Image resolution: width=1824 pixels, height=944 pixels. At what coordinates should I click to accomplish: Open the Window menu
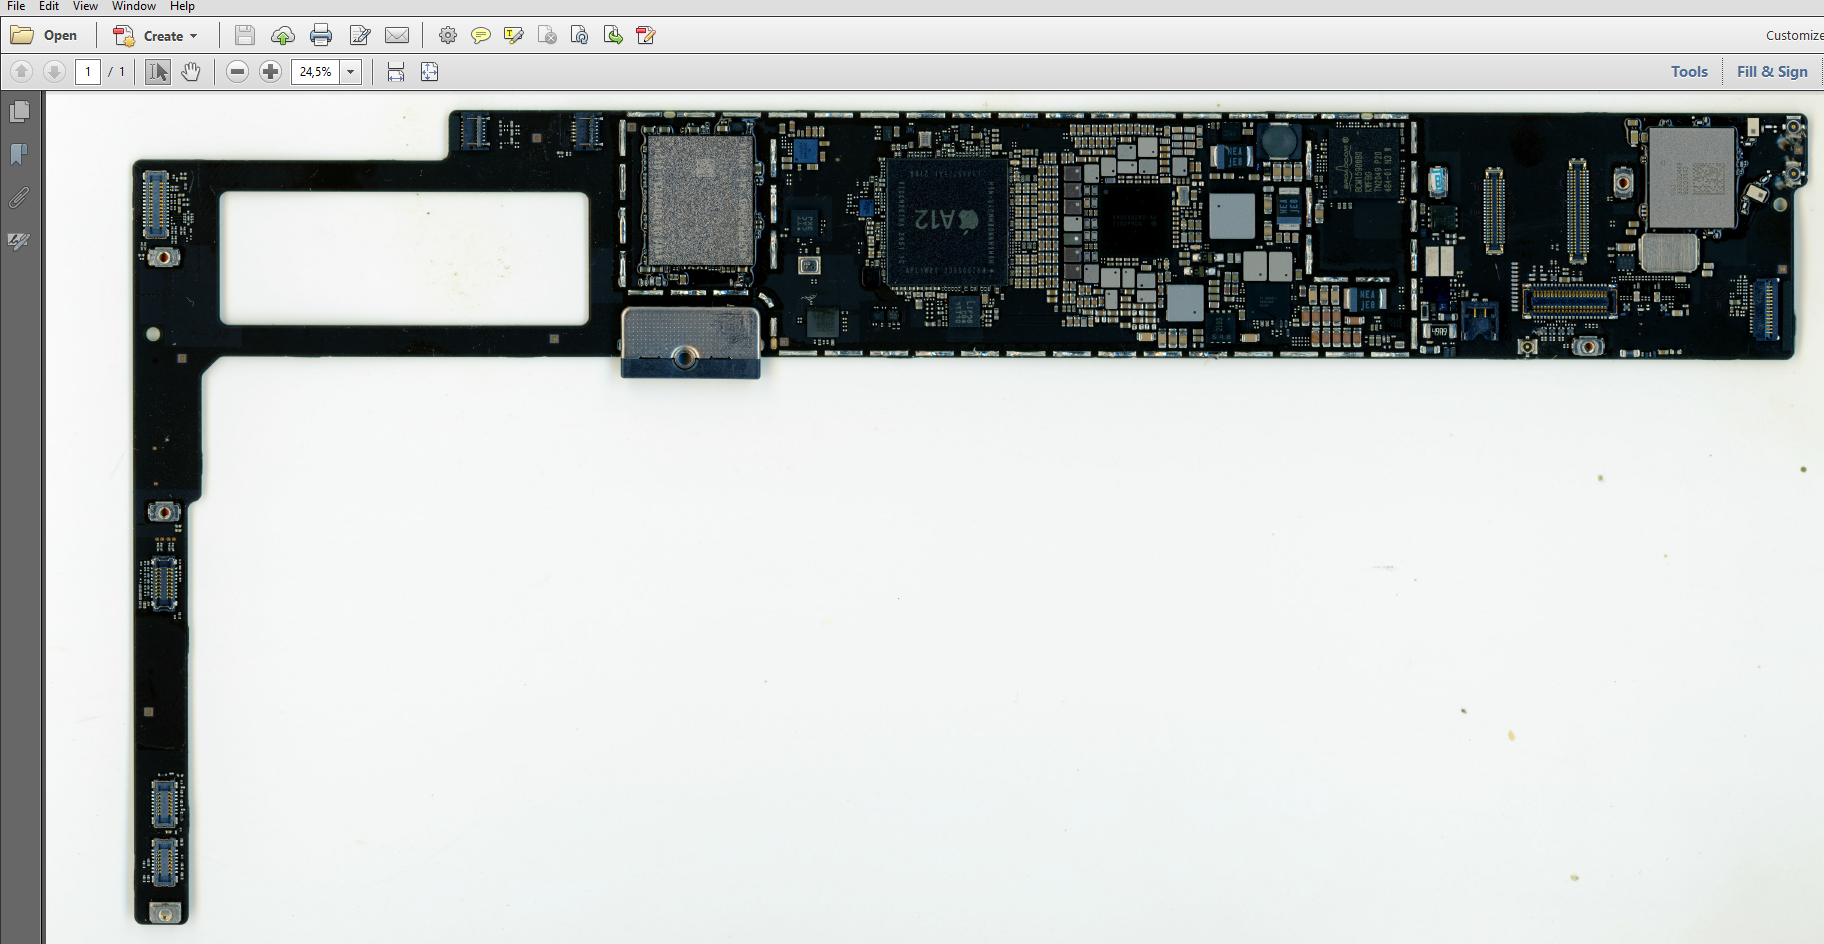coord(133,6)
